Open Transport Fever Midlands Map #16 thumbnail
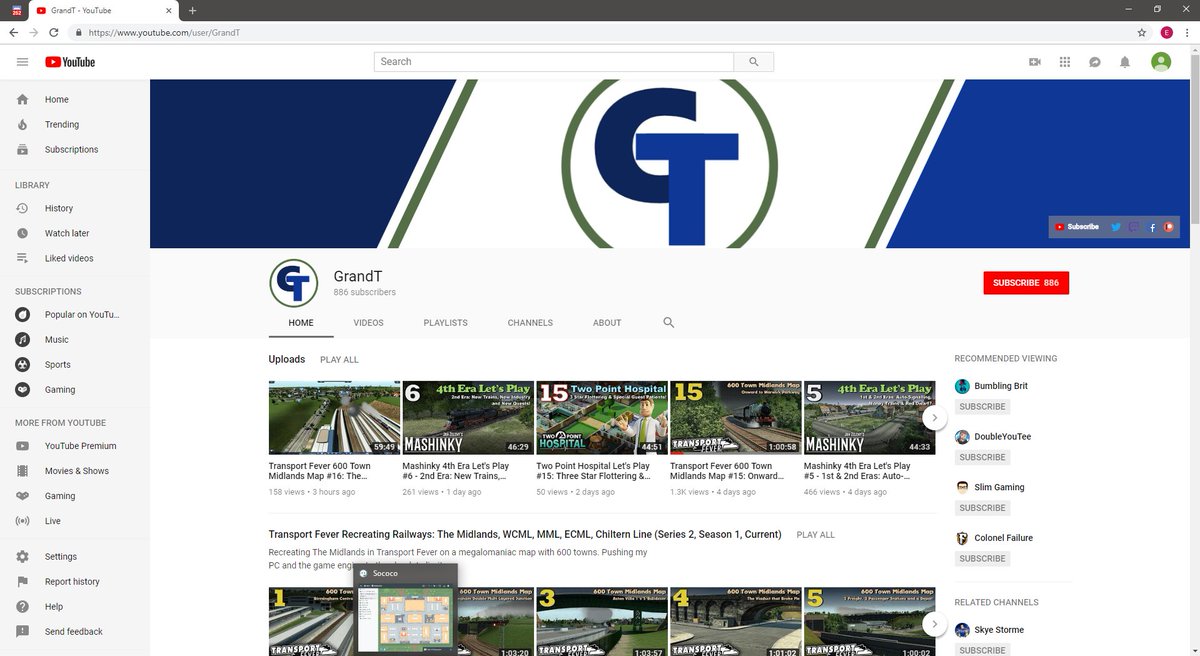Image resolution: width=1200 pixels, height=656 pixels. [334, 418]
